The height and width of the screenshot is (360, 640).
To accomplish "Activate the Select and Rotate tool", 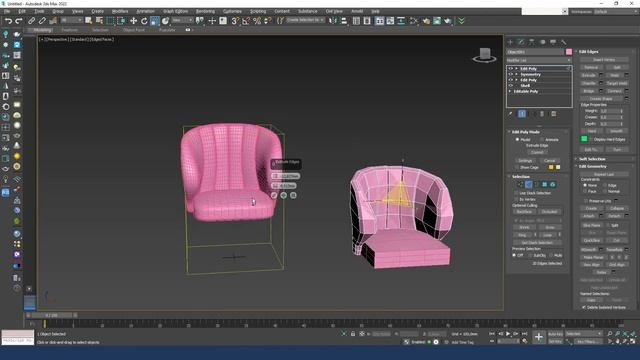I will tap(144, 21).
